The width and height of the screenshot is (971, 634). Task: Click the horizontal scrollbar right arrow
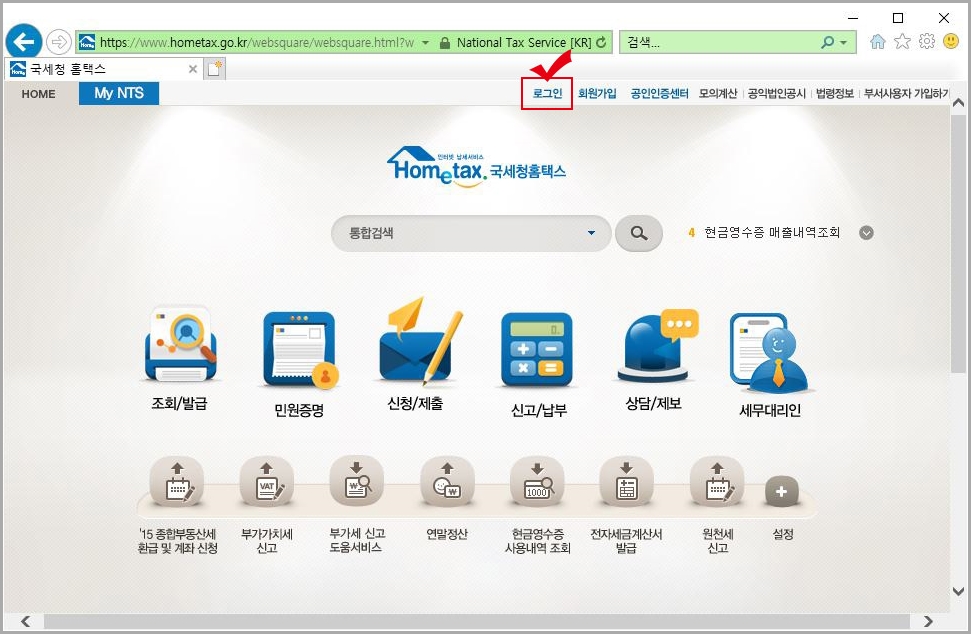[x=928, y=621]
